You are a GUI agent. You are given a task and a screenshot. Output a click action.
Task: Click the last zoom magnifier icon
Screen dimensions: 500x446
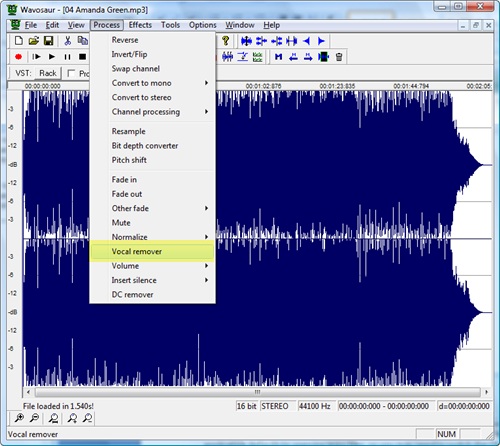[87, 418]
